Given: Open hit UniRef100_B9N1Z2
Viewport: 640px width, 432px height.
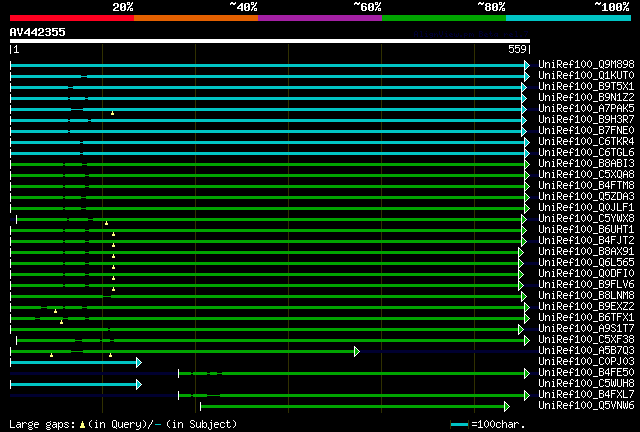Looking at the screenshot, I should 586,97.
